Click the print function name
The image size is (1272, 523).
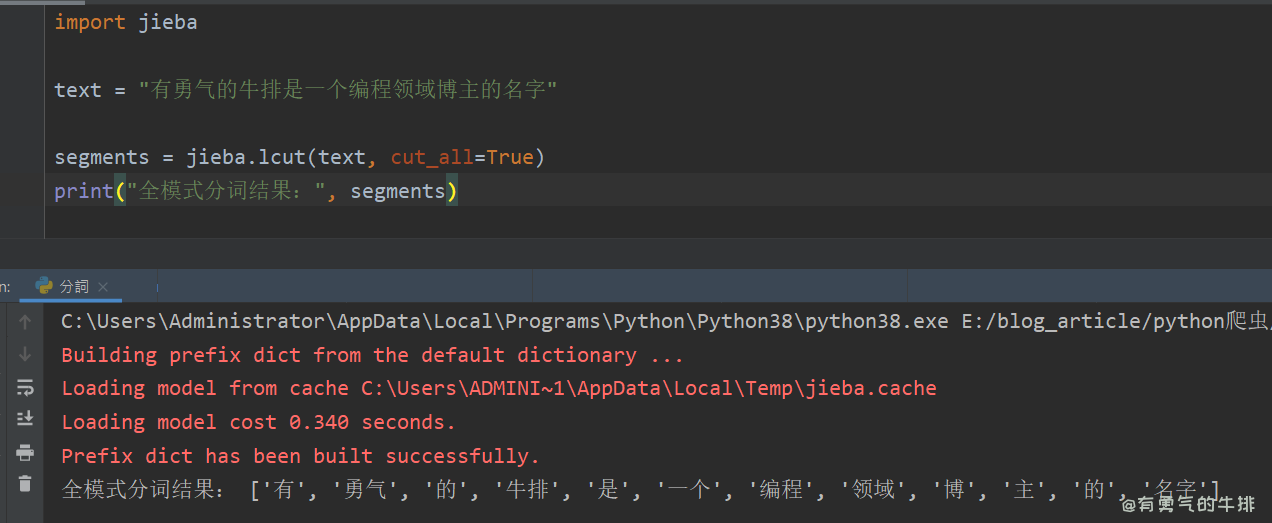(83, 191)
